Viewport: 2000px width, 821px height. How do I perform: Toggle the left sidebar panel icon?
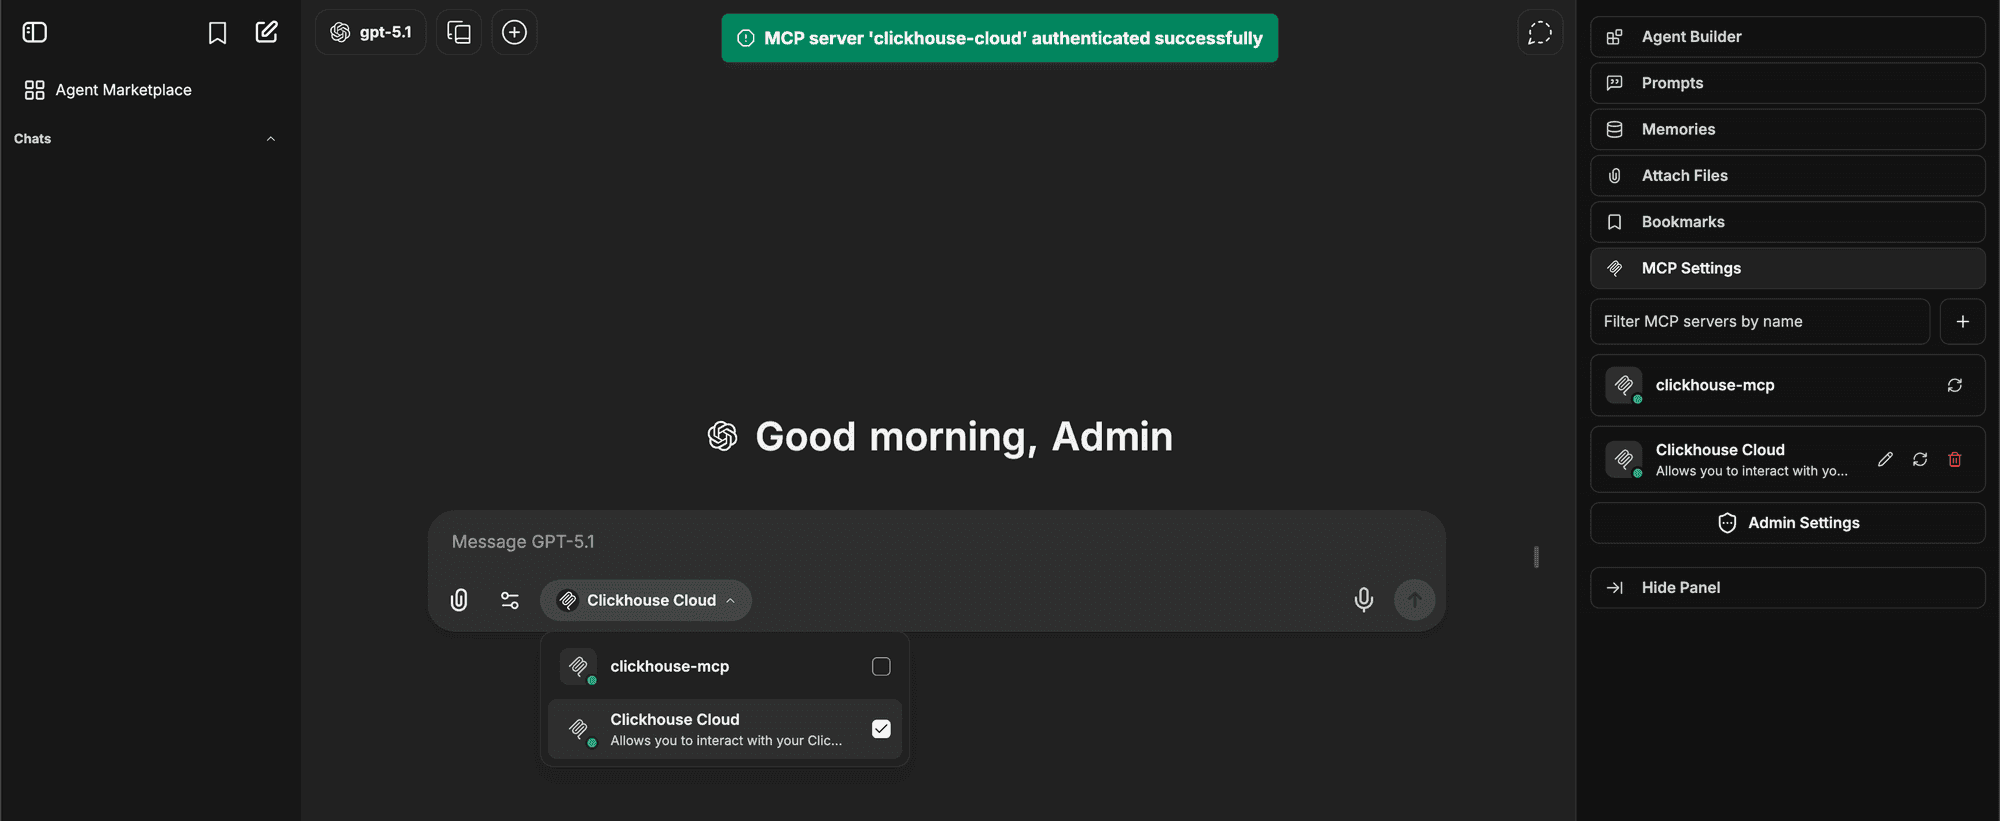click(35, 32)
